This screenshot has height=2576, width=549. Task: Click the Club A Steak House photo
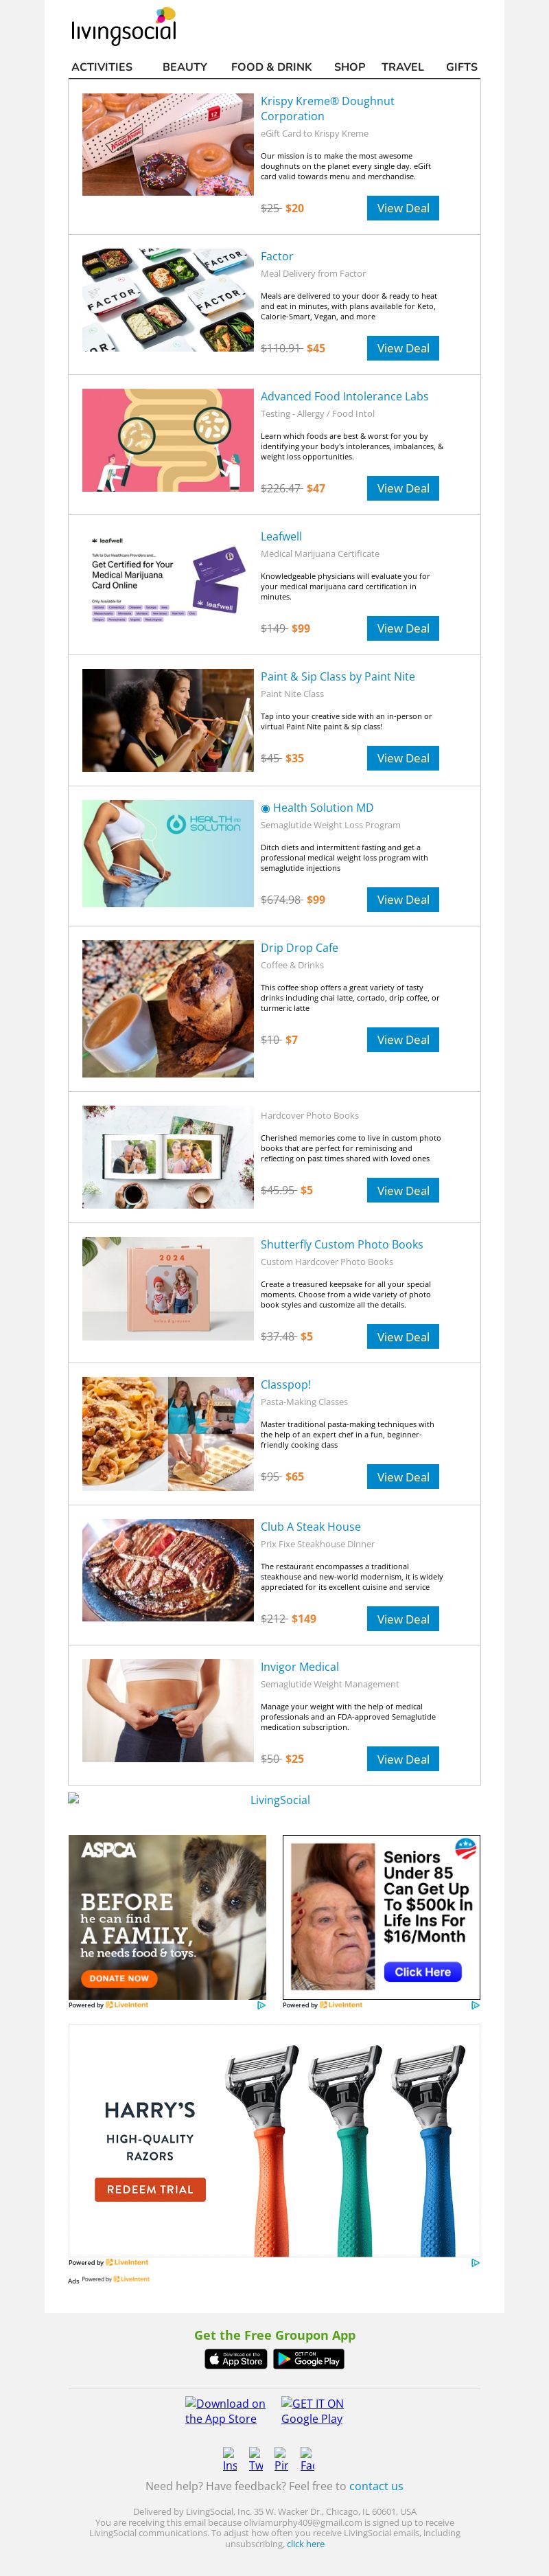pos(168,1570)
